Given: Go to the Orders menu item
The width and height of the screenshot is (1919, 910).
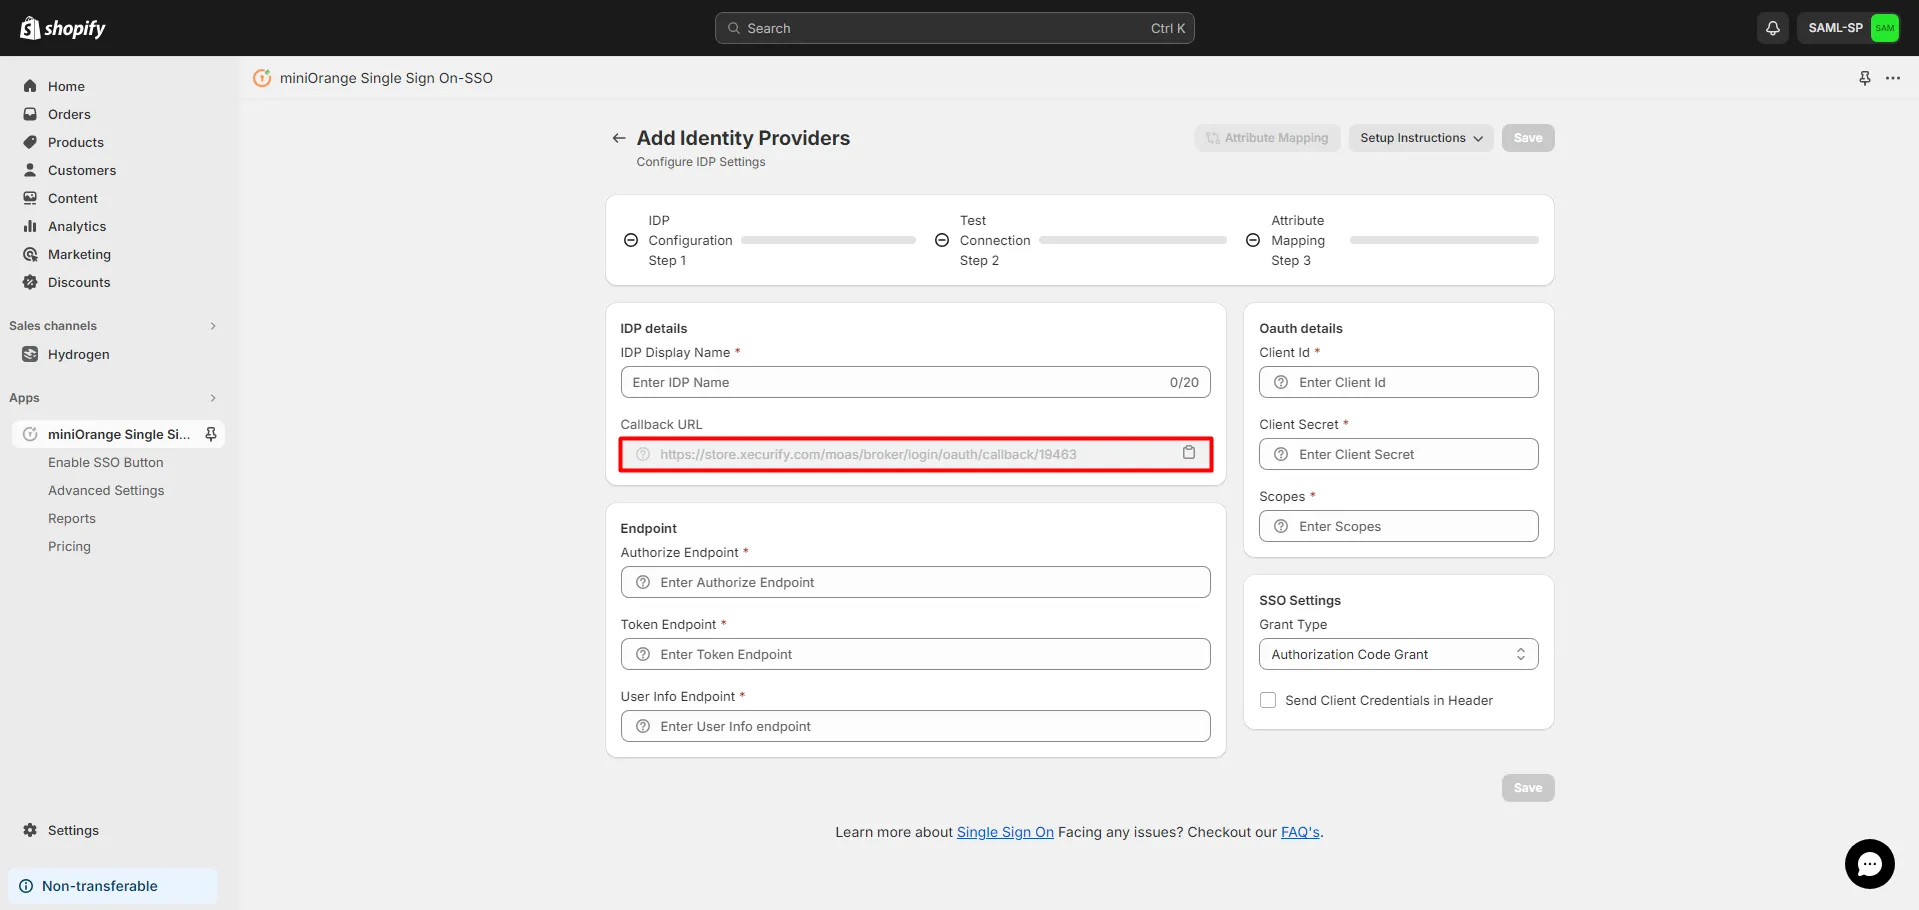Looking at the screenshot, I should coord(69,114).
